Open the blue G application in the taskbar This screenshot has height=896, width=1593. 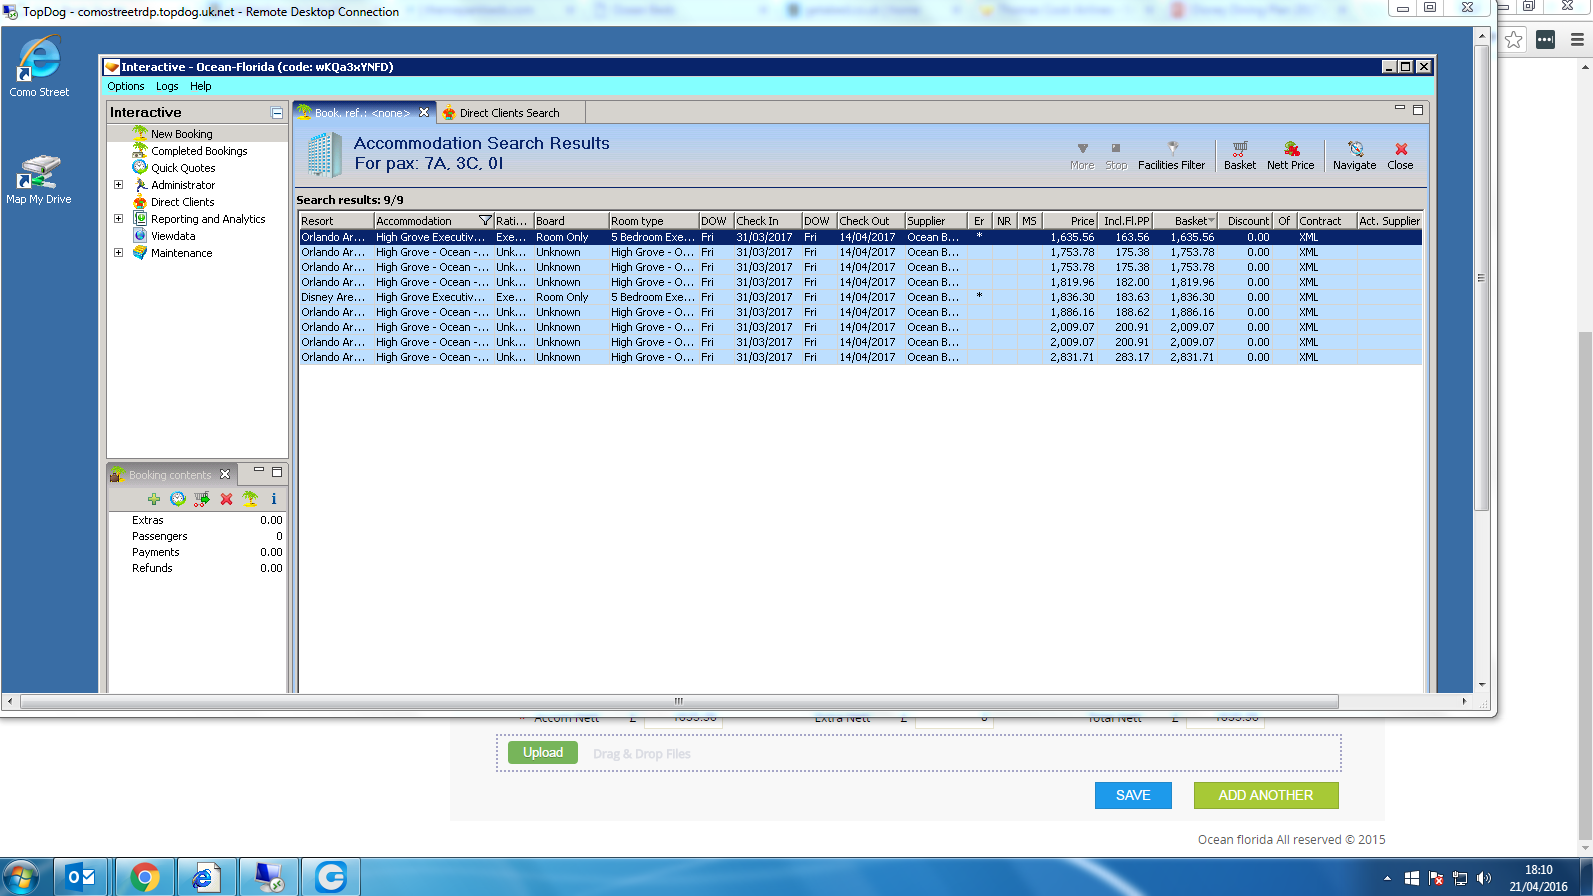tap(331, 877)
